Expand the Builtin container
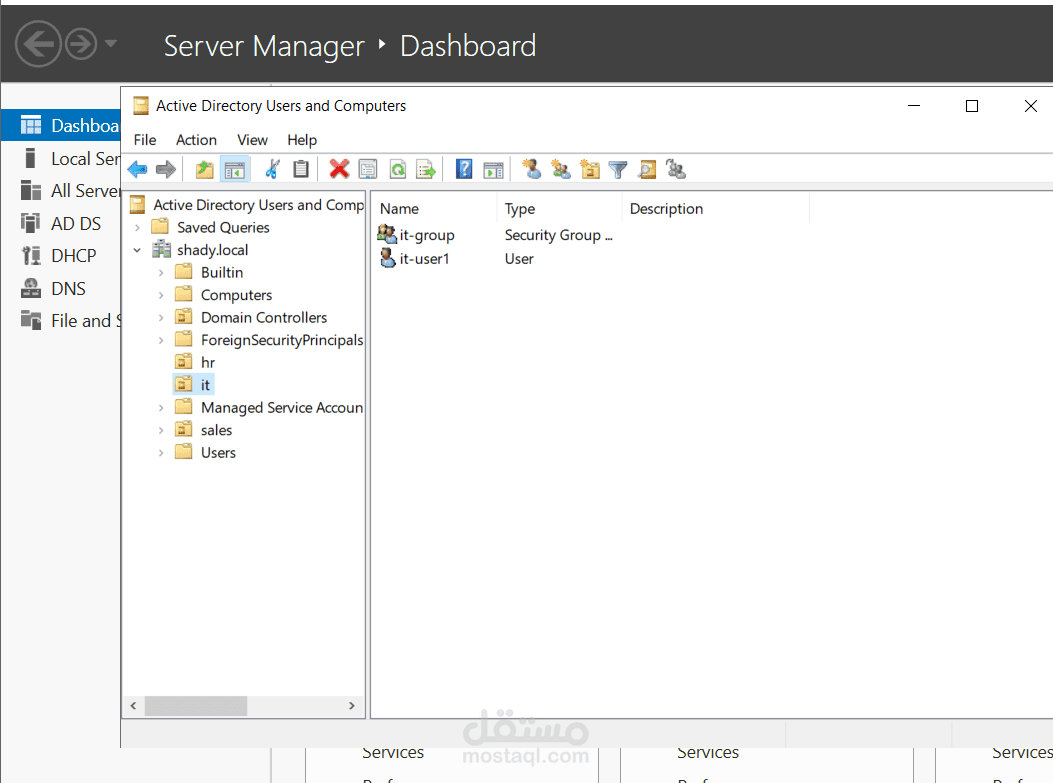 161,272
